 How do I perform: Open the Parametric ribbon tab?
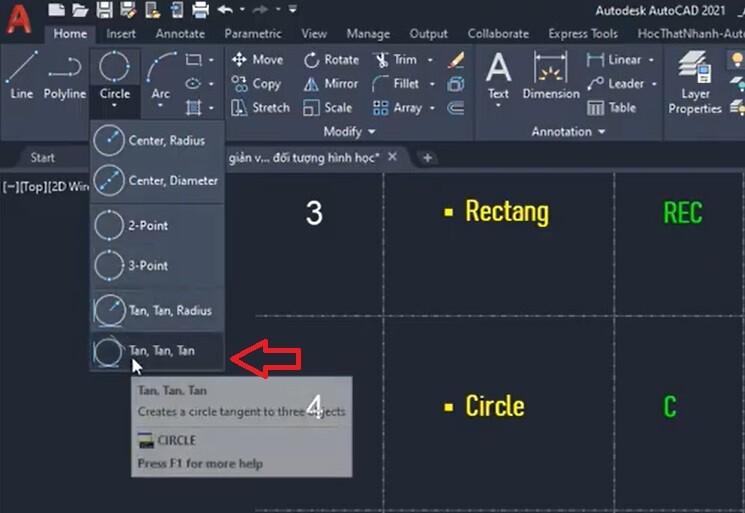tap(253, 34)
